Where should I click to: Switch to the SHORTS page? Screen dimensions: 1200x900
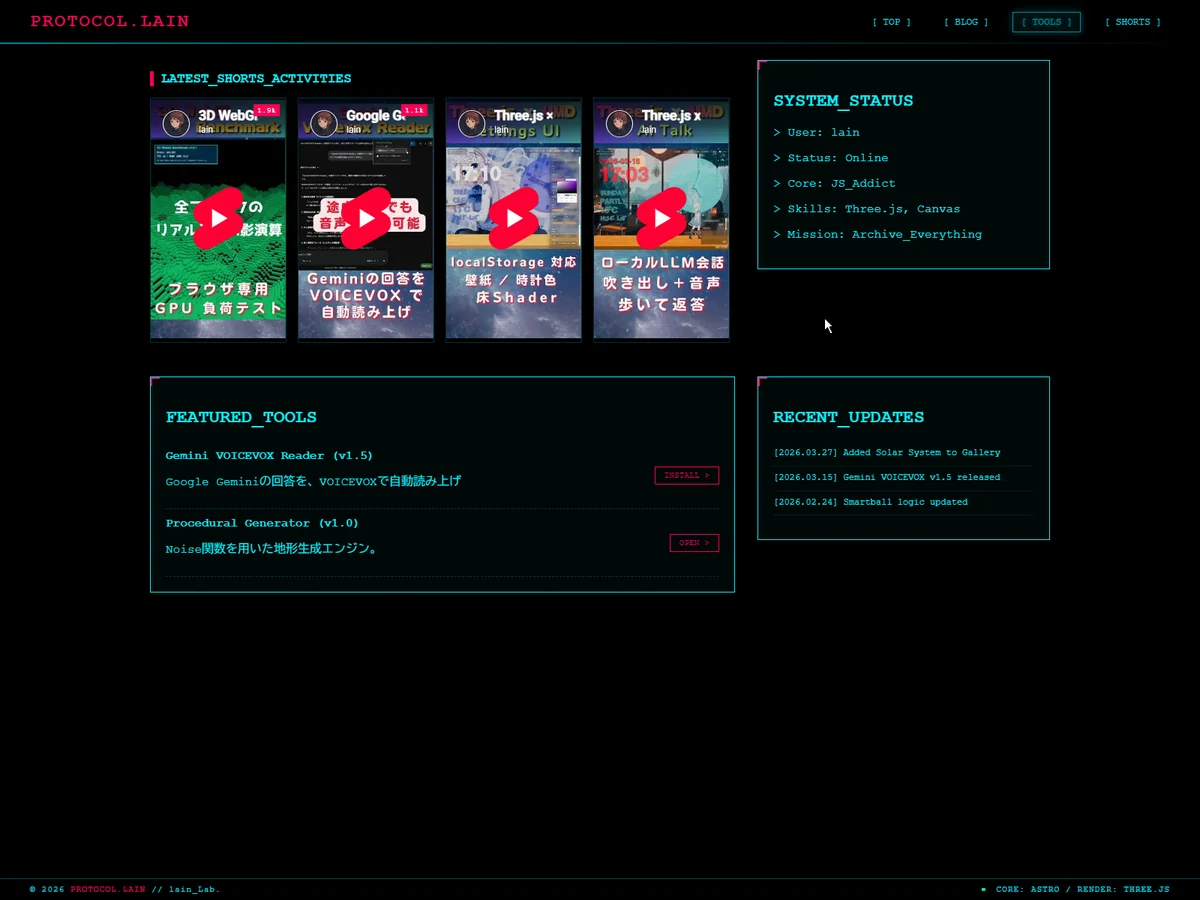click(1132, 22)
